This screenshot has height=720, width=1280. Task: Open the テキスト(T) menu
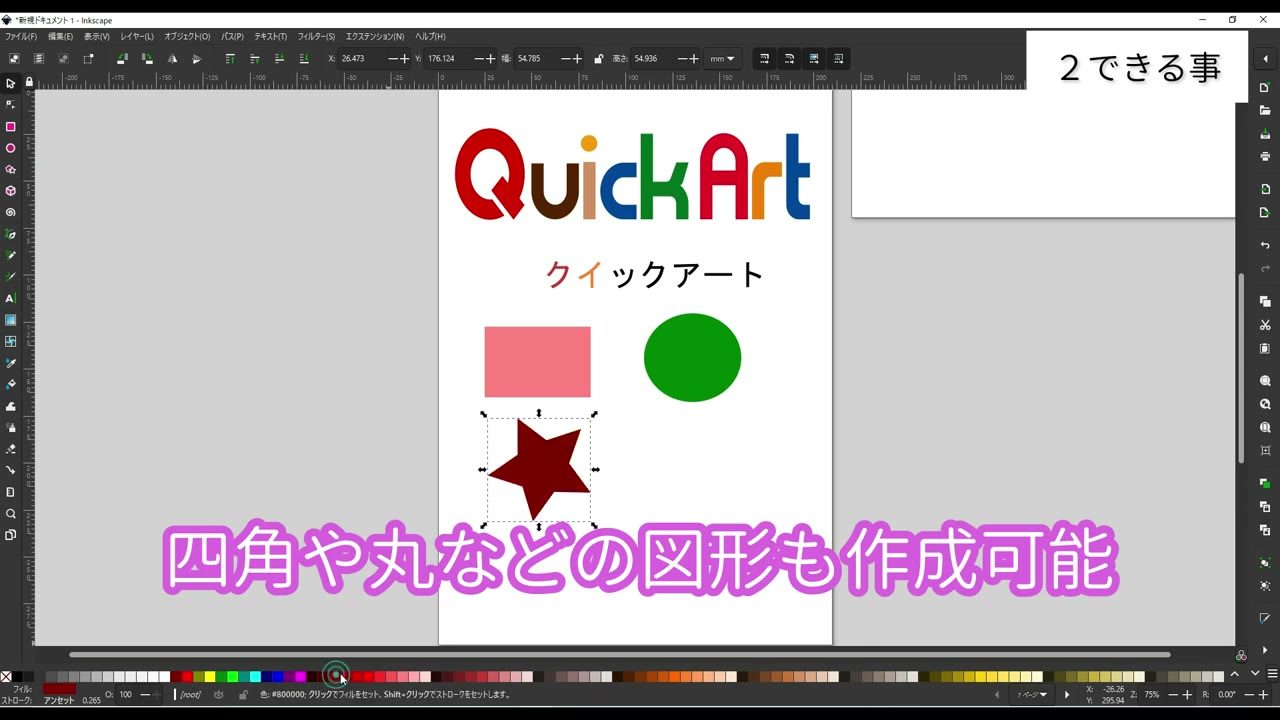[x=270, y=36]
